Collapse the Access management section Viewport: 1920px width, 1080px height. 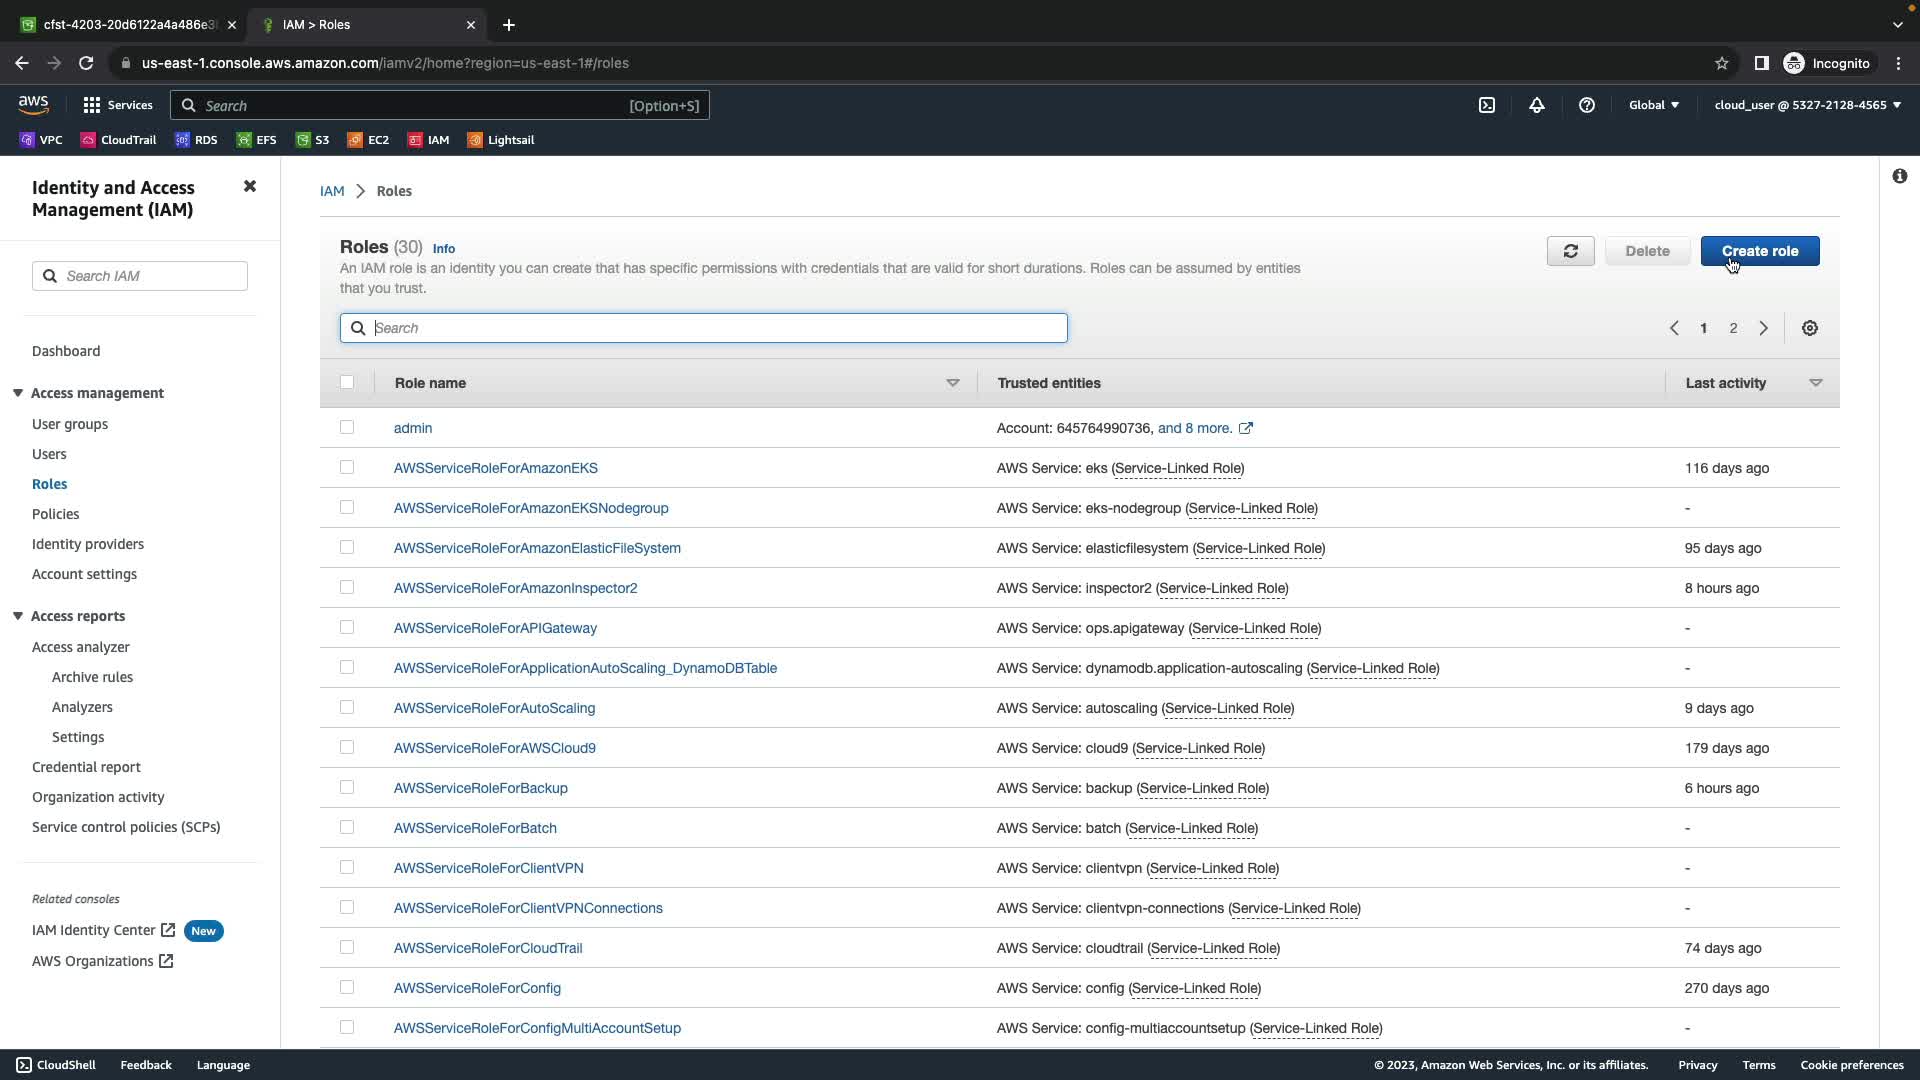click(18, 393)
